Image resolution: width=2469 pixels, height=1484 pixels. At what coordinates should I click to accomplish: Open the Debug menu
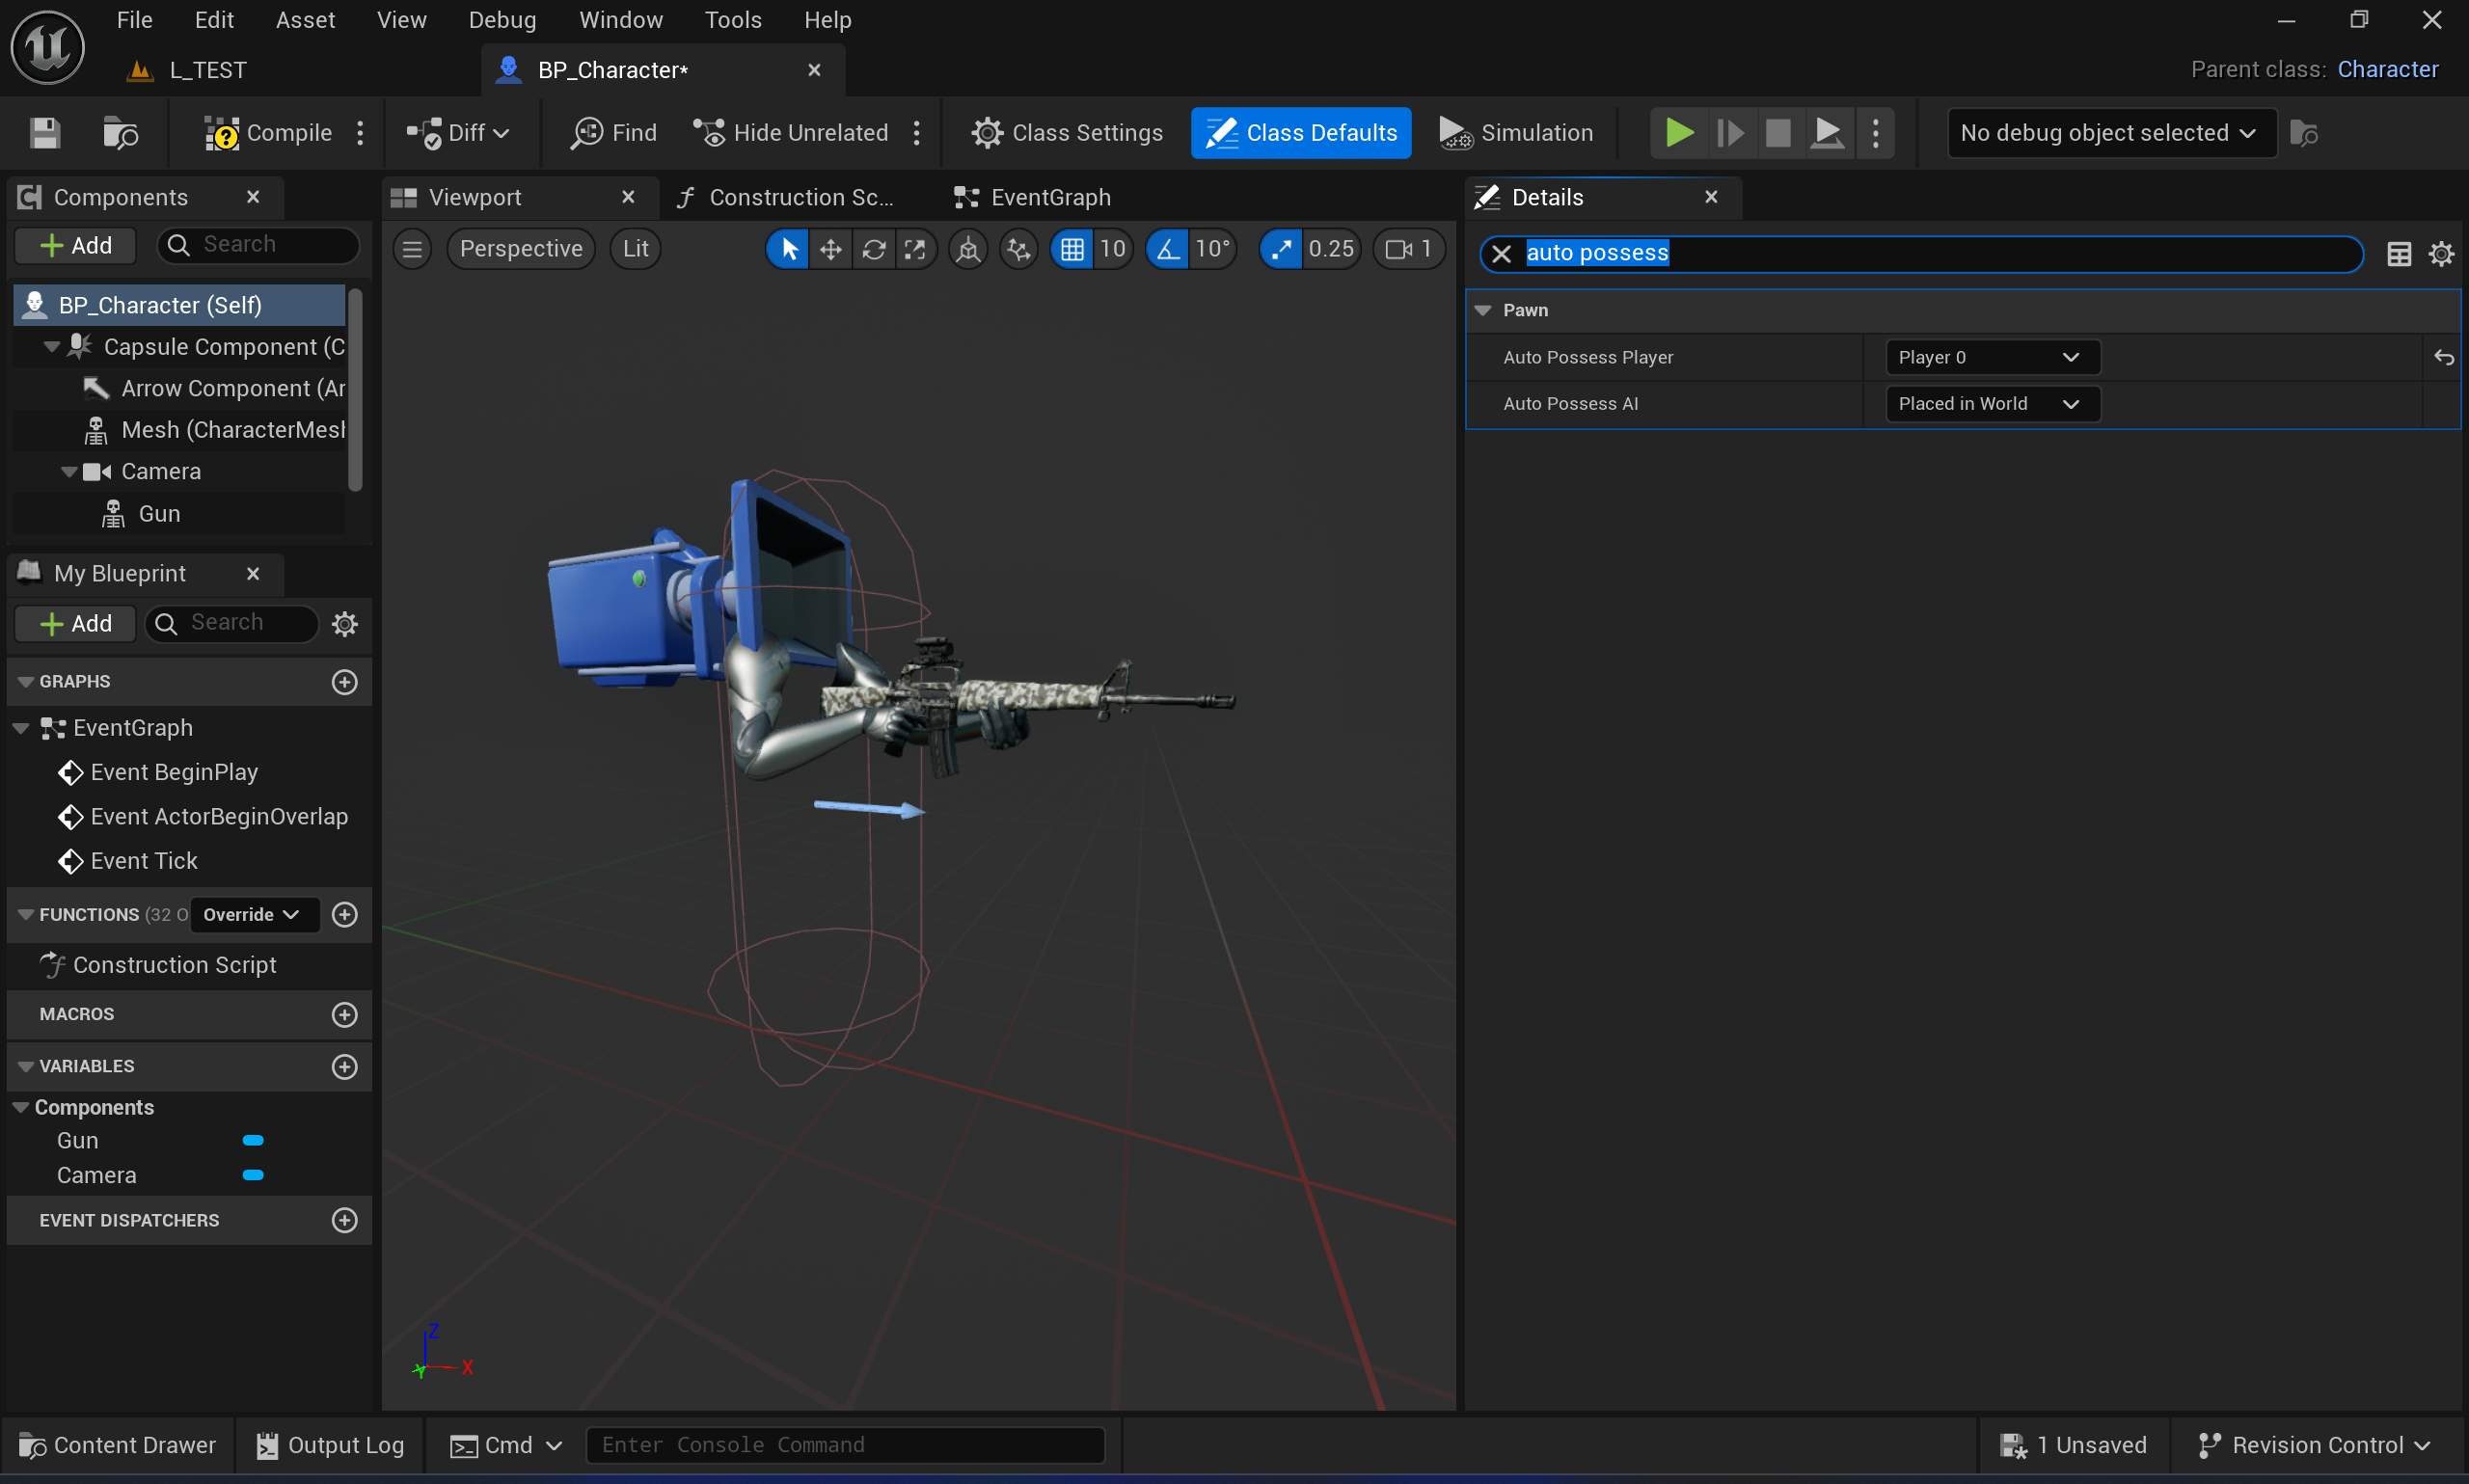tap(502, 20)
